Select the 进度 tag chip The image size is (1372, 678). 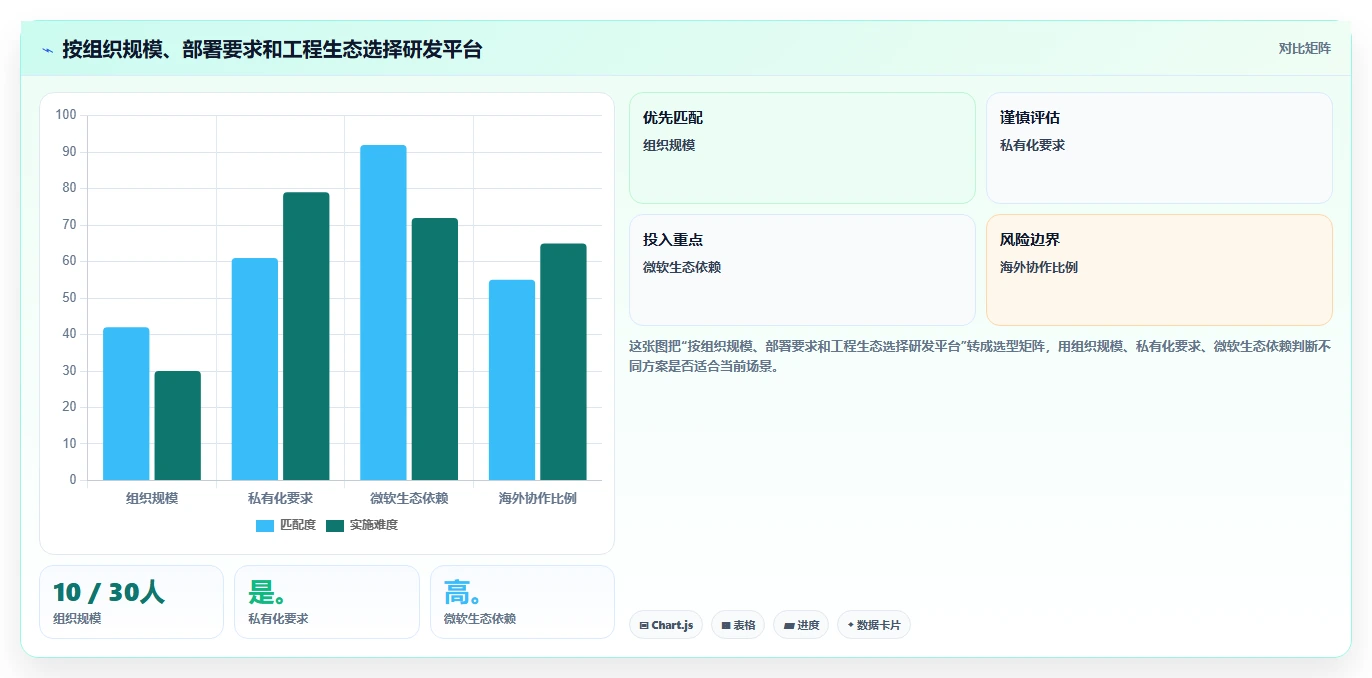(801, 625)
